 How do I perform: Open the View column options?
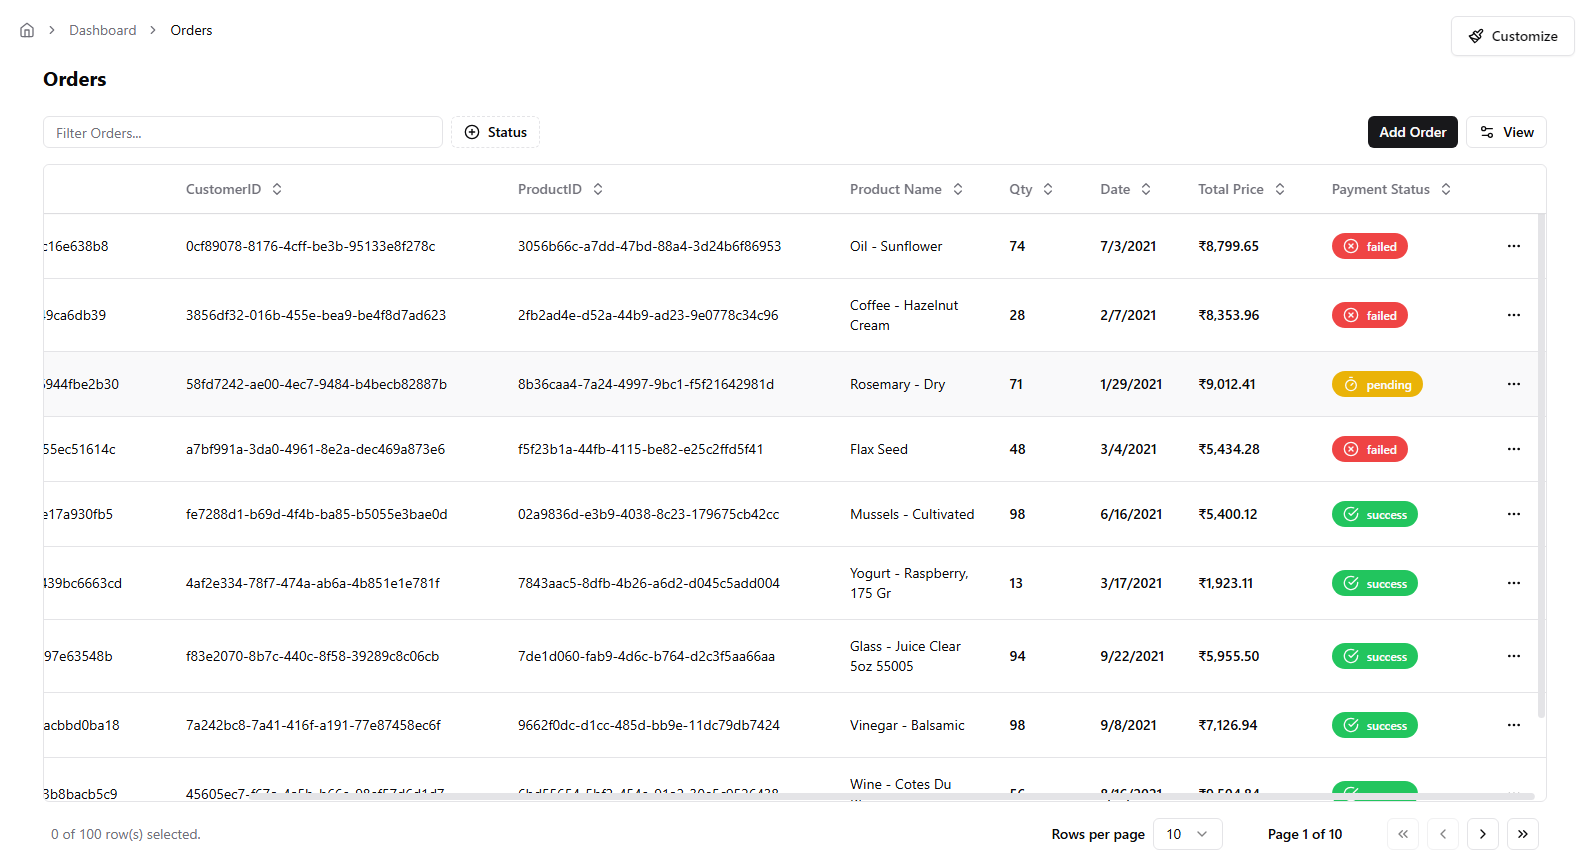[x=1506, y=132]
